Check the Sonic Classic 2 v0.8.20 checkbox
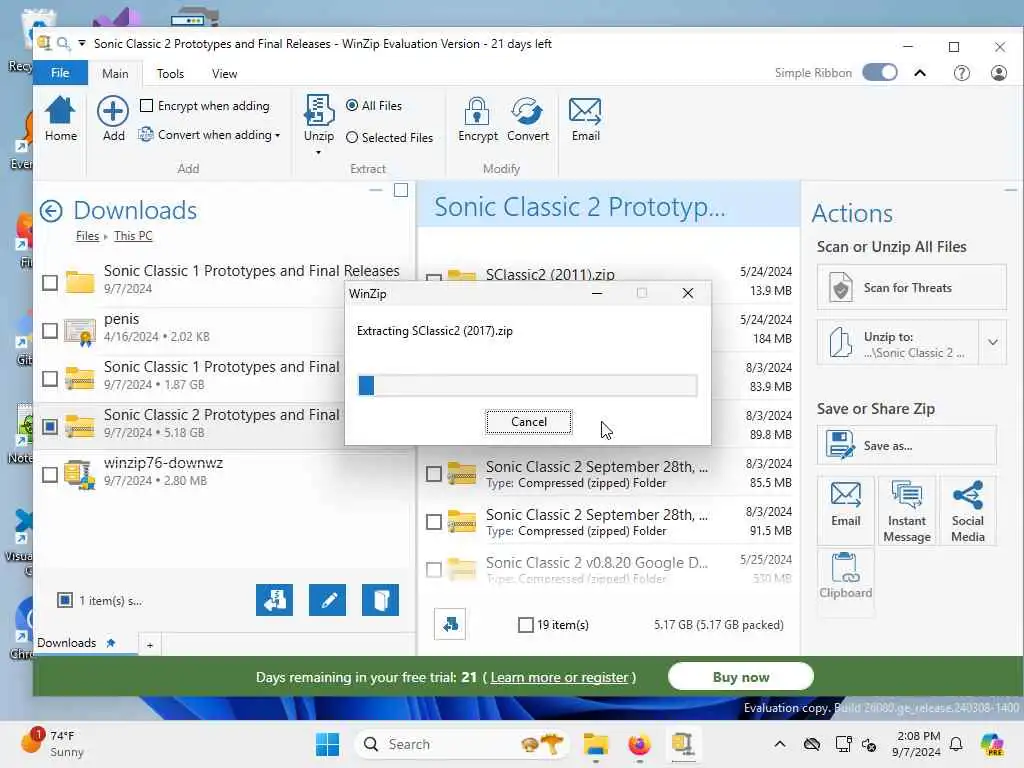 (x=434, y=569)
